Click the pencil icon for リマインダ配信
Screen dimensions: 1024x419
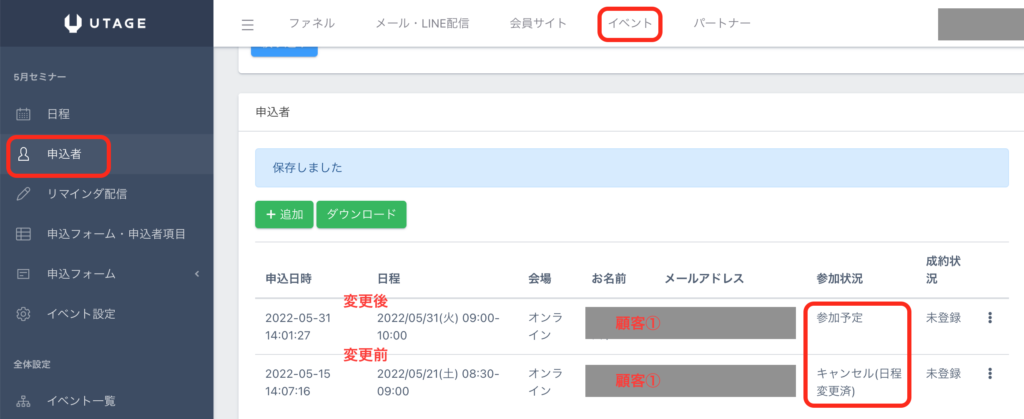tap(24, 194)
